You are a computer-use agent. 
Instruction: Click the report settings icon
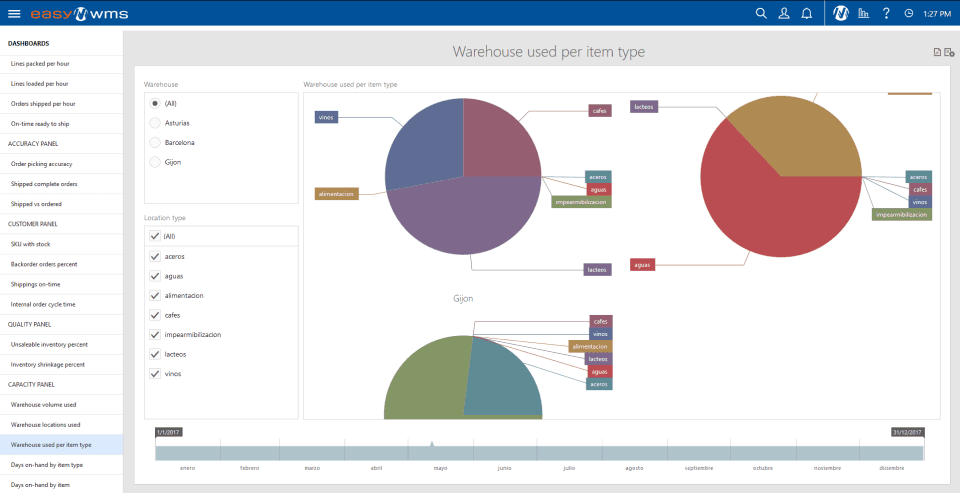click(x=949, y=53)
